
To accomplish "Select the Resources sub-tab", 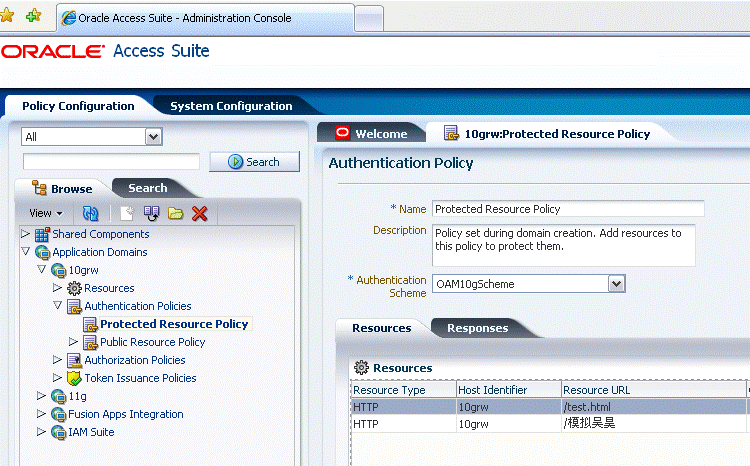I will pos(381,328).
